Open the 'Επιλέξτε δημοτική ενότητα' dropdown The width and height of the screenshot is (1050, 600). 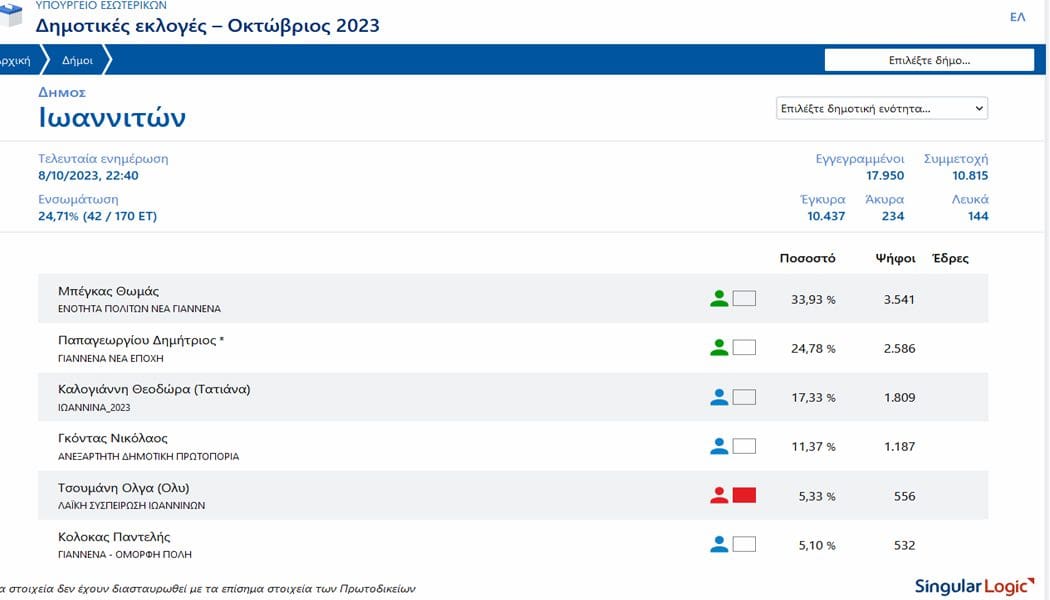pyautogui.click(x=881, y=108)
